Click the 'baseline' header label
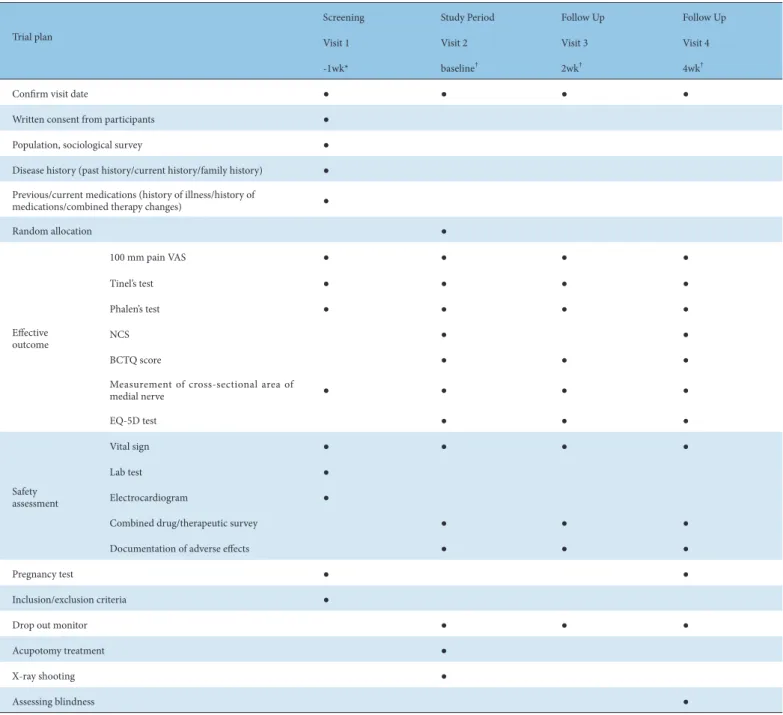Viewport: 783px width, 715px height. pos(459,68)
